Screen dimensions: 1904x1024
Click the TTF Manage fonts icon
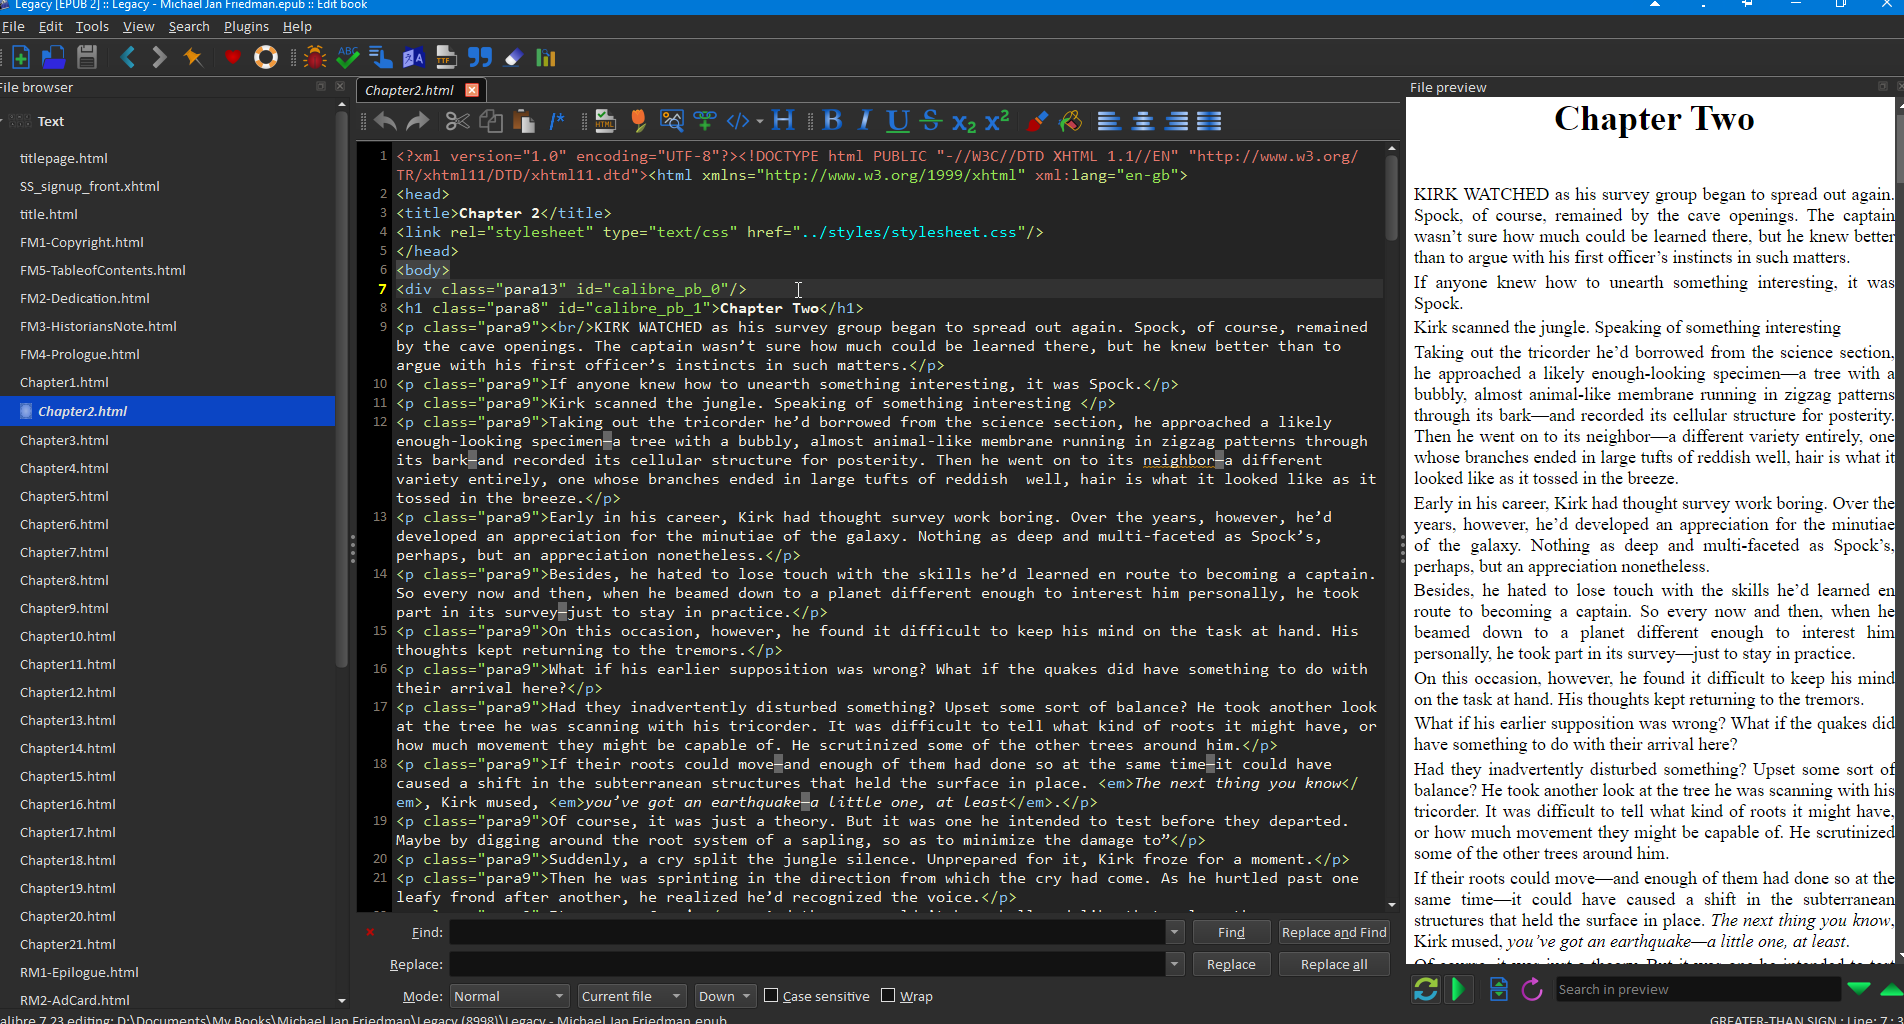pos(446,57)
